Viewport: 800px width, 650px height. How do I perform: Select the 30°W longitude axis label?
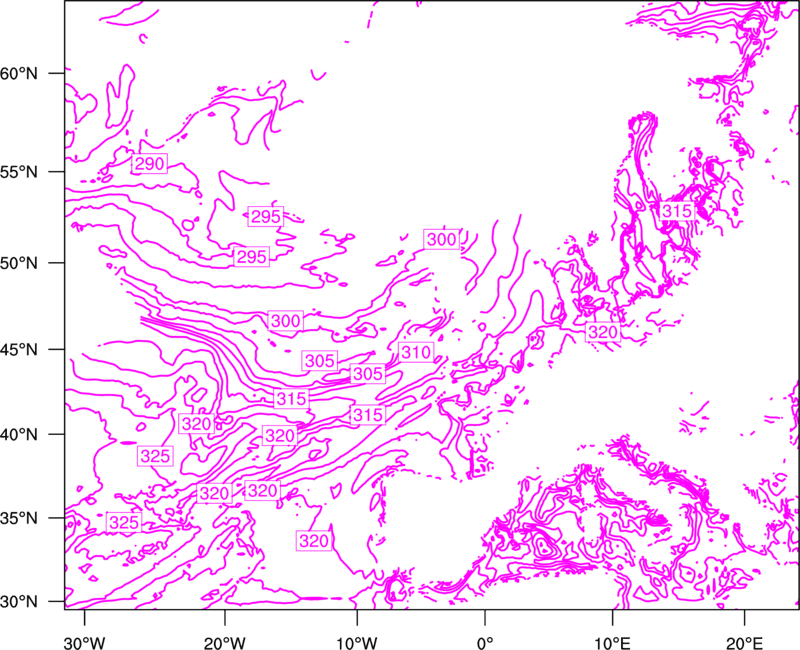(x=84, y=642)
